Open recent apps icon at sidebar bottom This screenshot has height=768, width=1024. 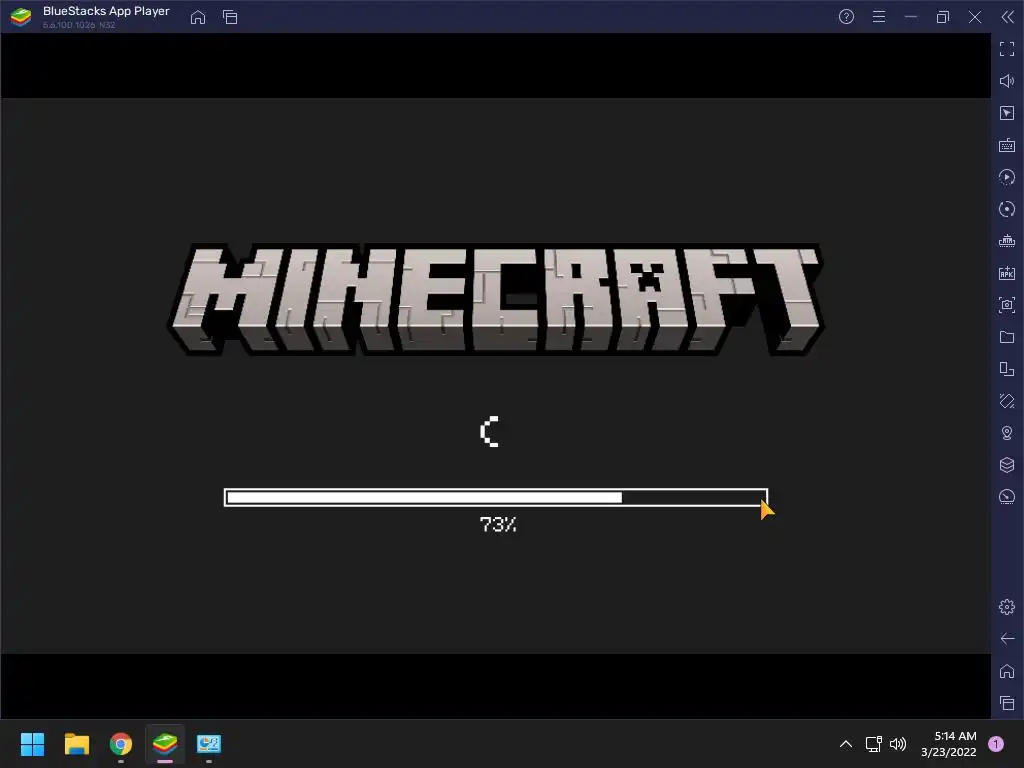point(1006,703)
